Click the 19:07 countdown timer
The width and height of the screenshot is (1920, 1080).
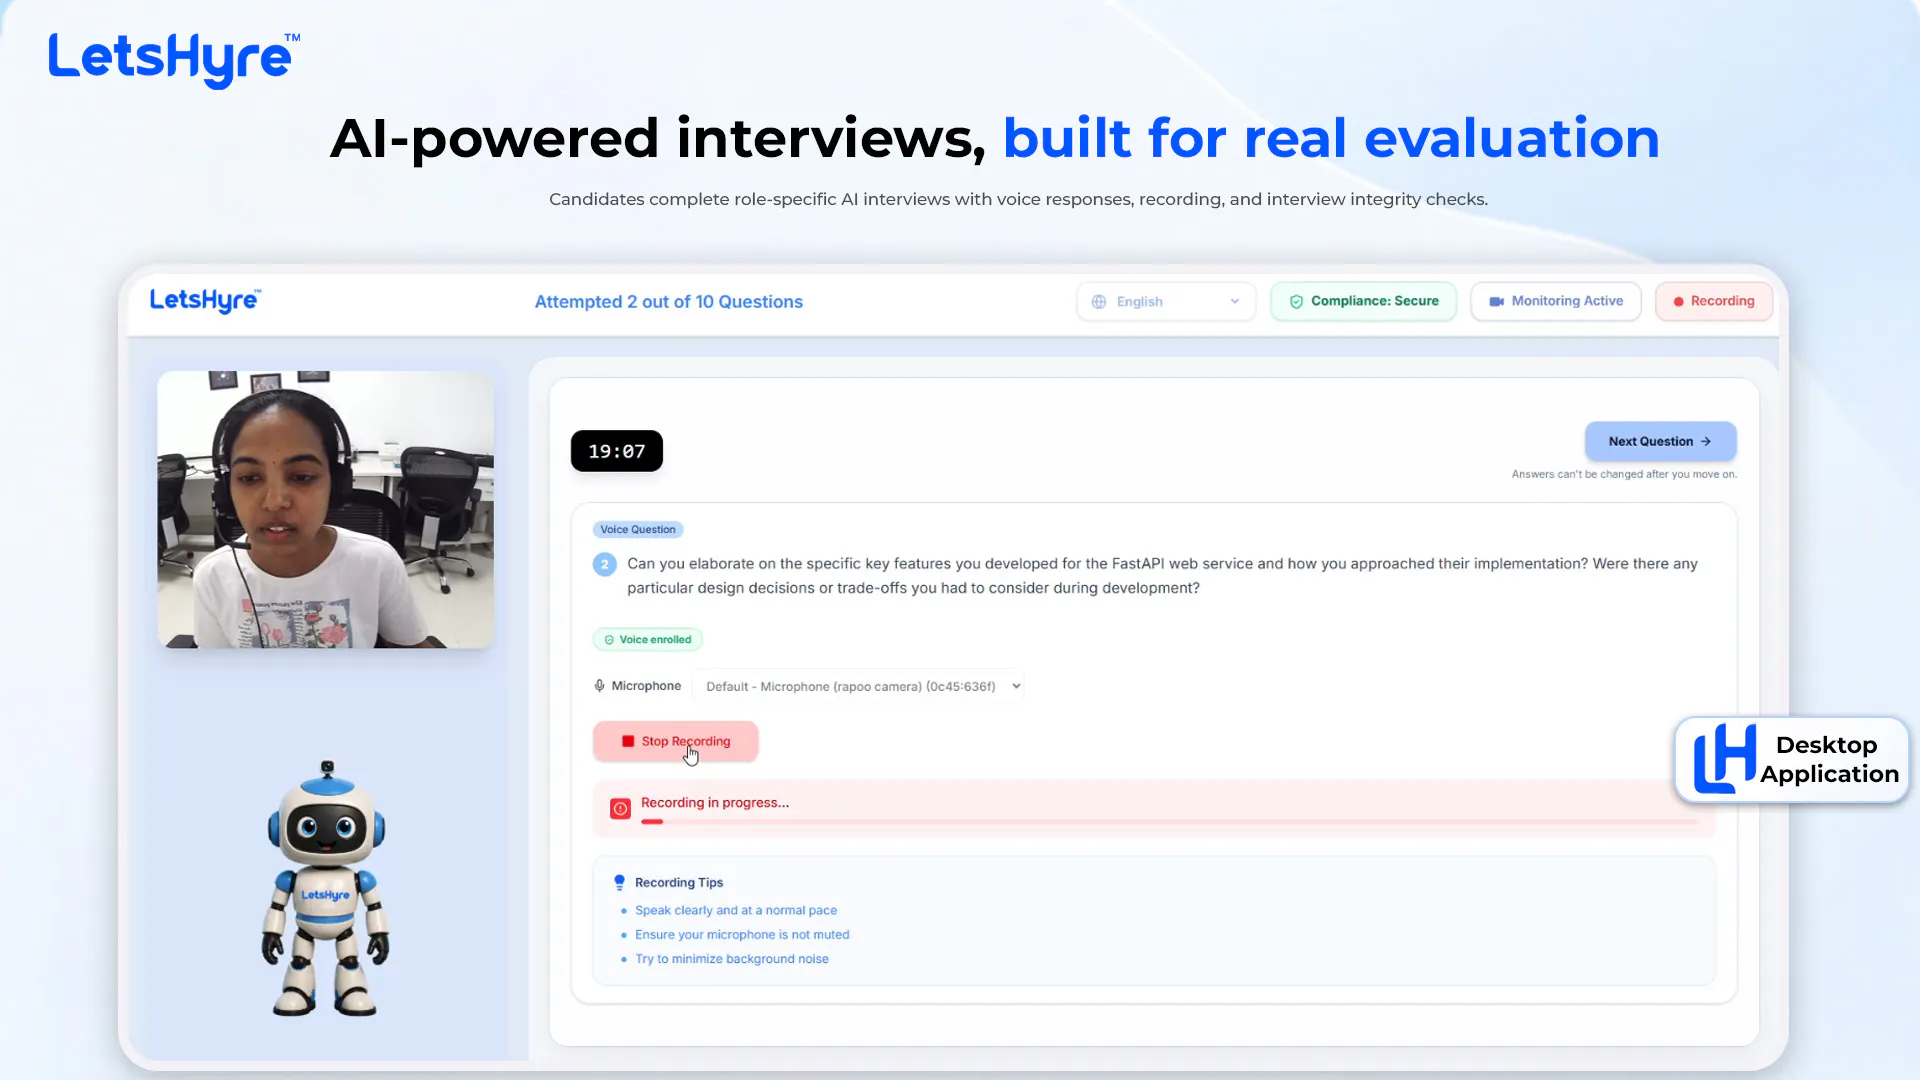[x=617, y=451]
